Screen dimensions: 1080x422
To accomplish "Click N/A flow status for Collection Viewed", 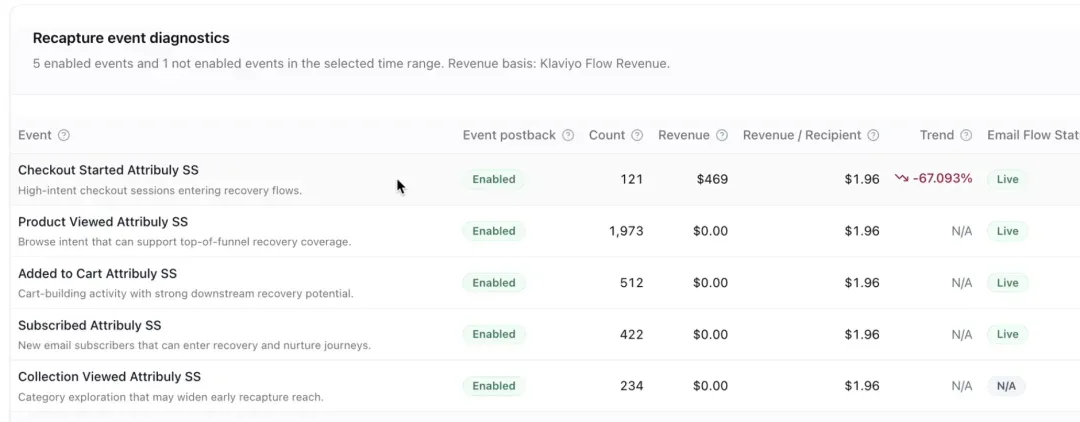I will pyautogui.click(x=1006, y=386).
